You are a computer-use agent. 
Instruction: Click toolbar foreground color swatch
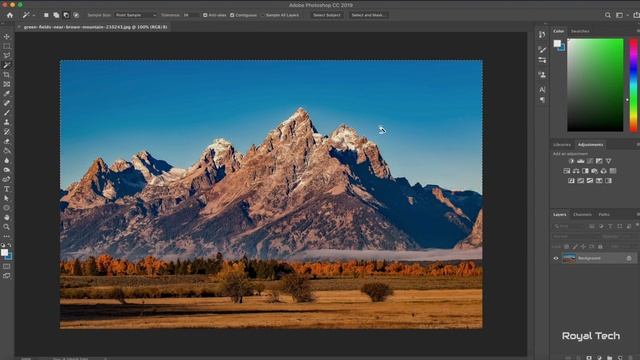click(x=4, y=253)
